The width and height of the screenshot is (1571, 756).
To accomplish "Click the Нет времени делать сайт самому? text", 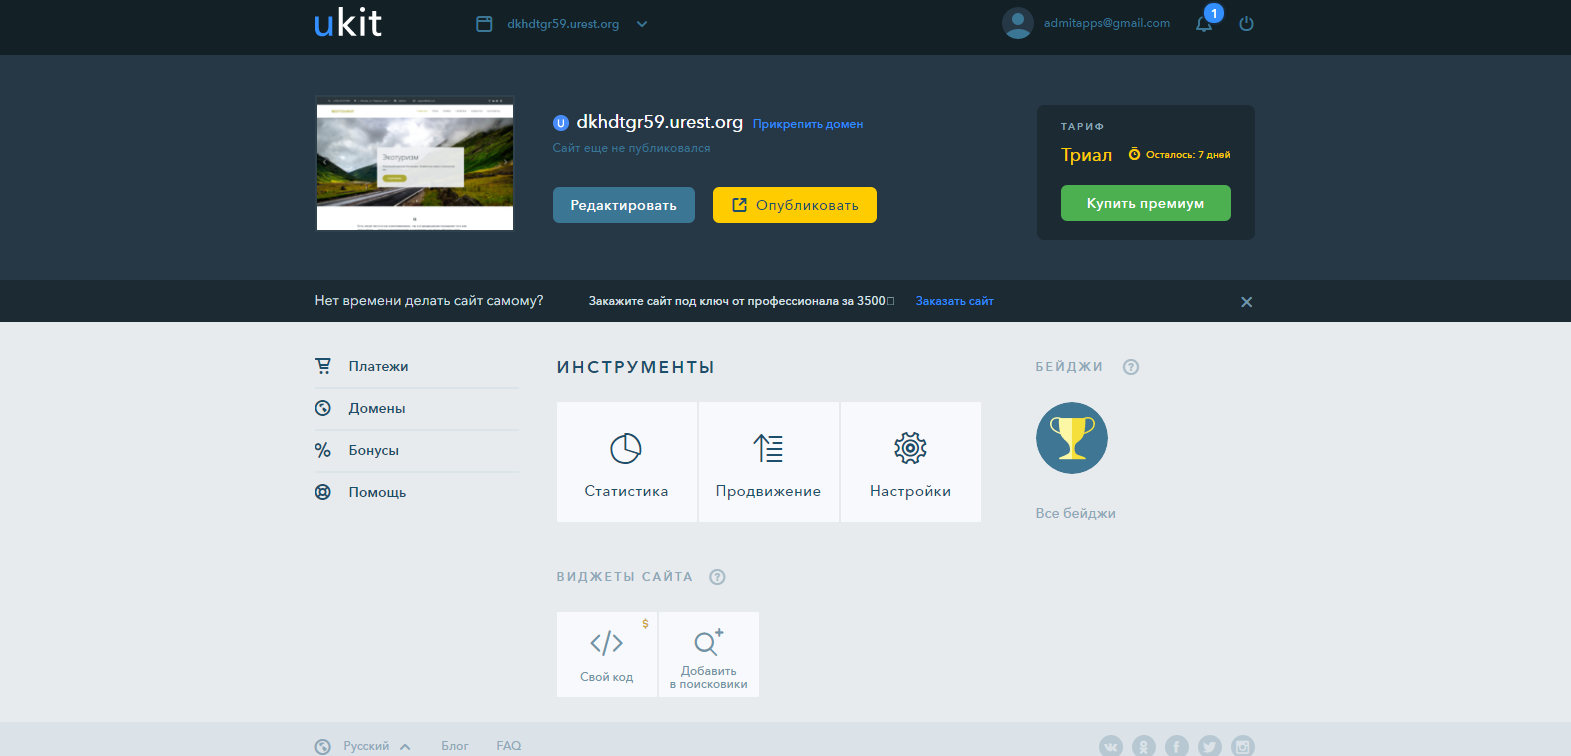I will [429, 300].
